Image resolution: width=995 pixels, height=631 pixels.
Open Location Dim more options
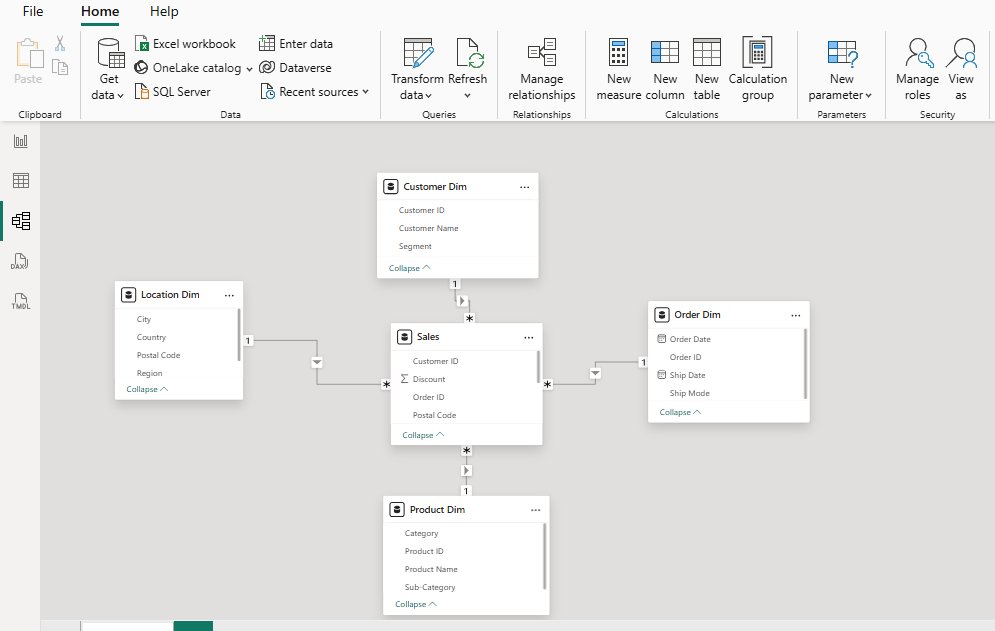(229, 295)
